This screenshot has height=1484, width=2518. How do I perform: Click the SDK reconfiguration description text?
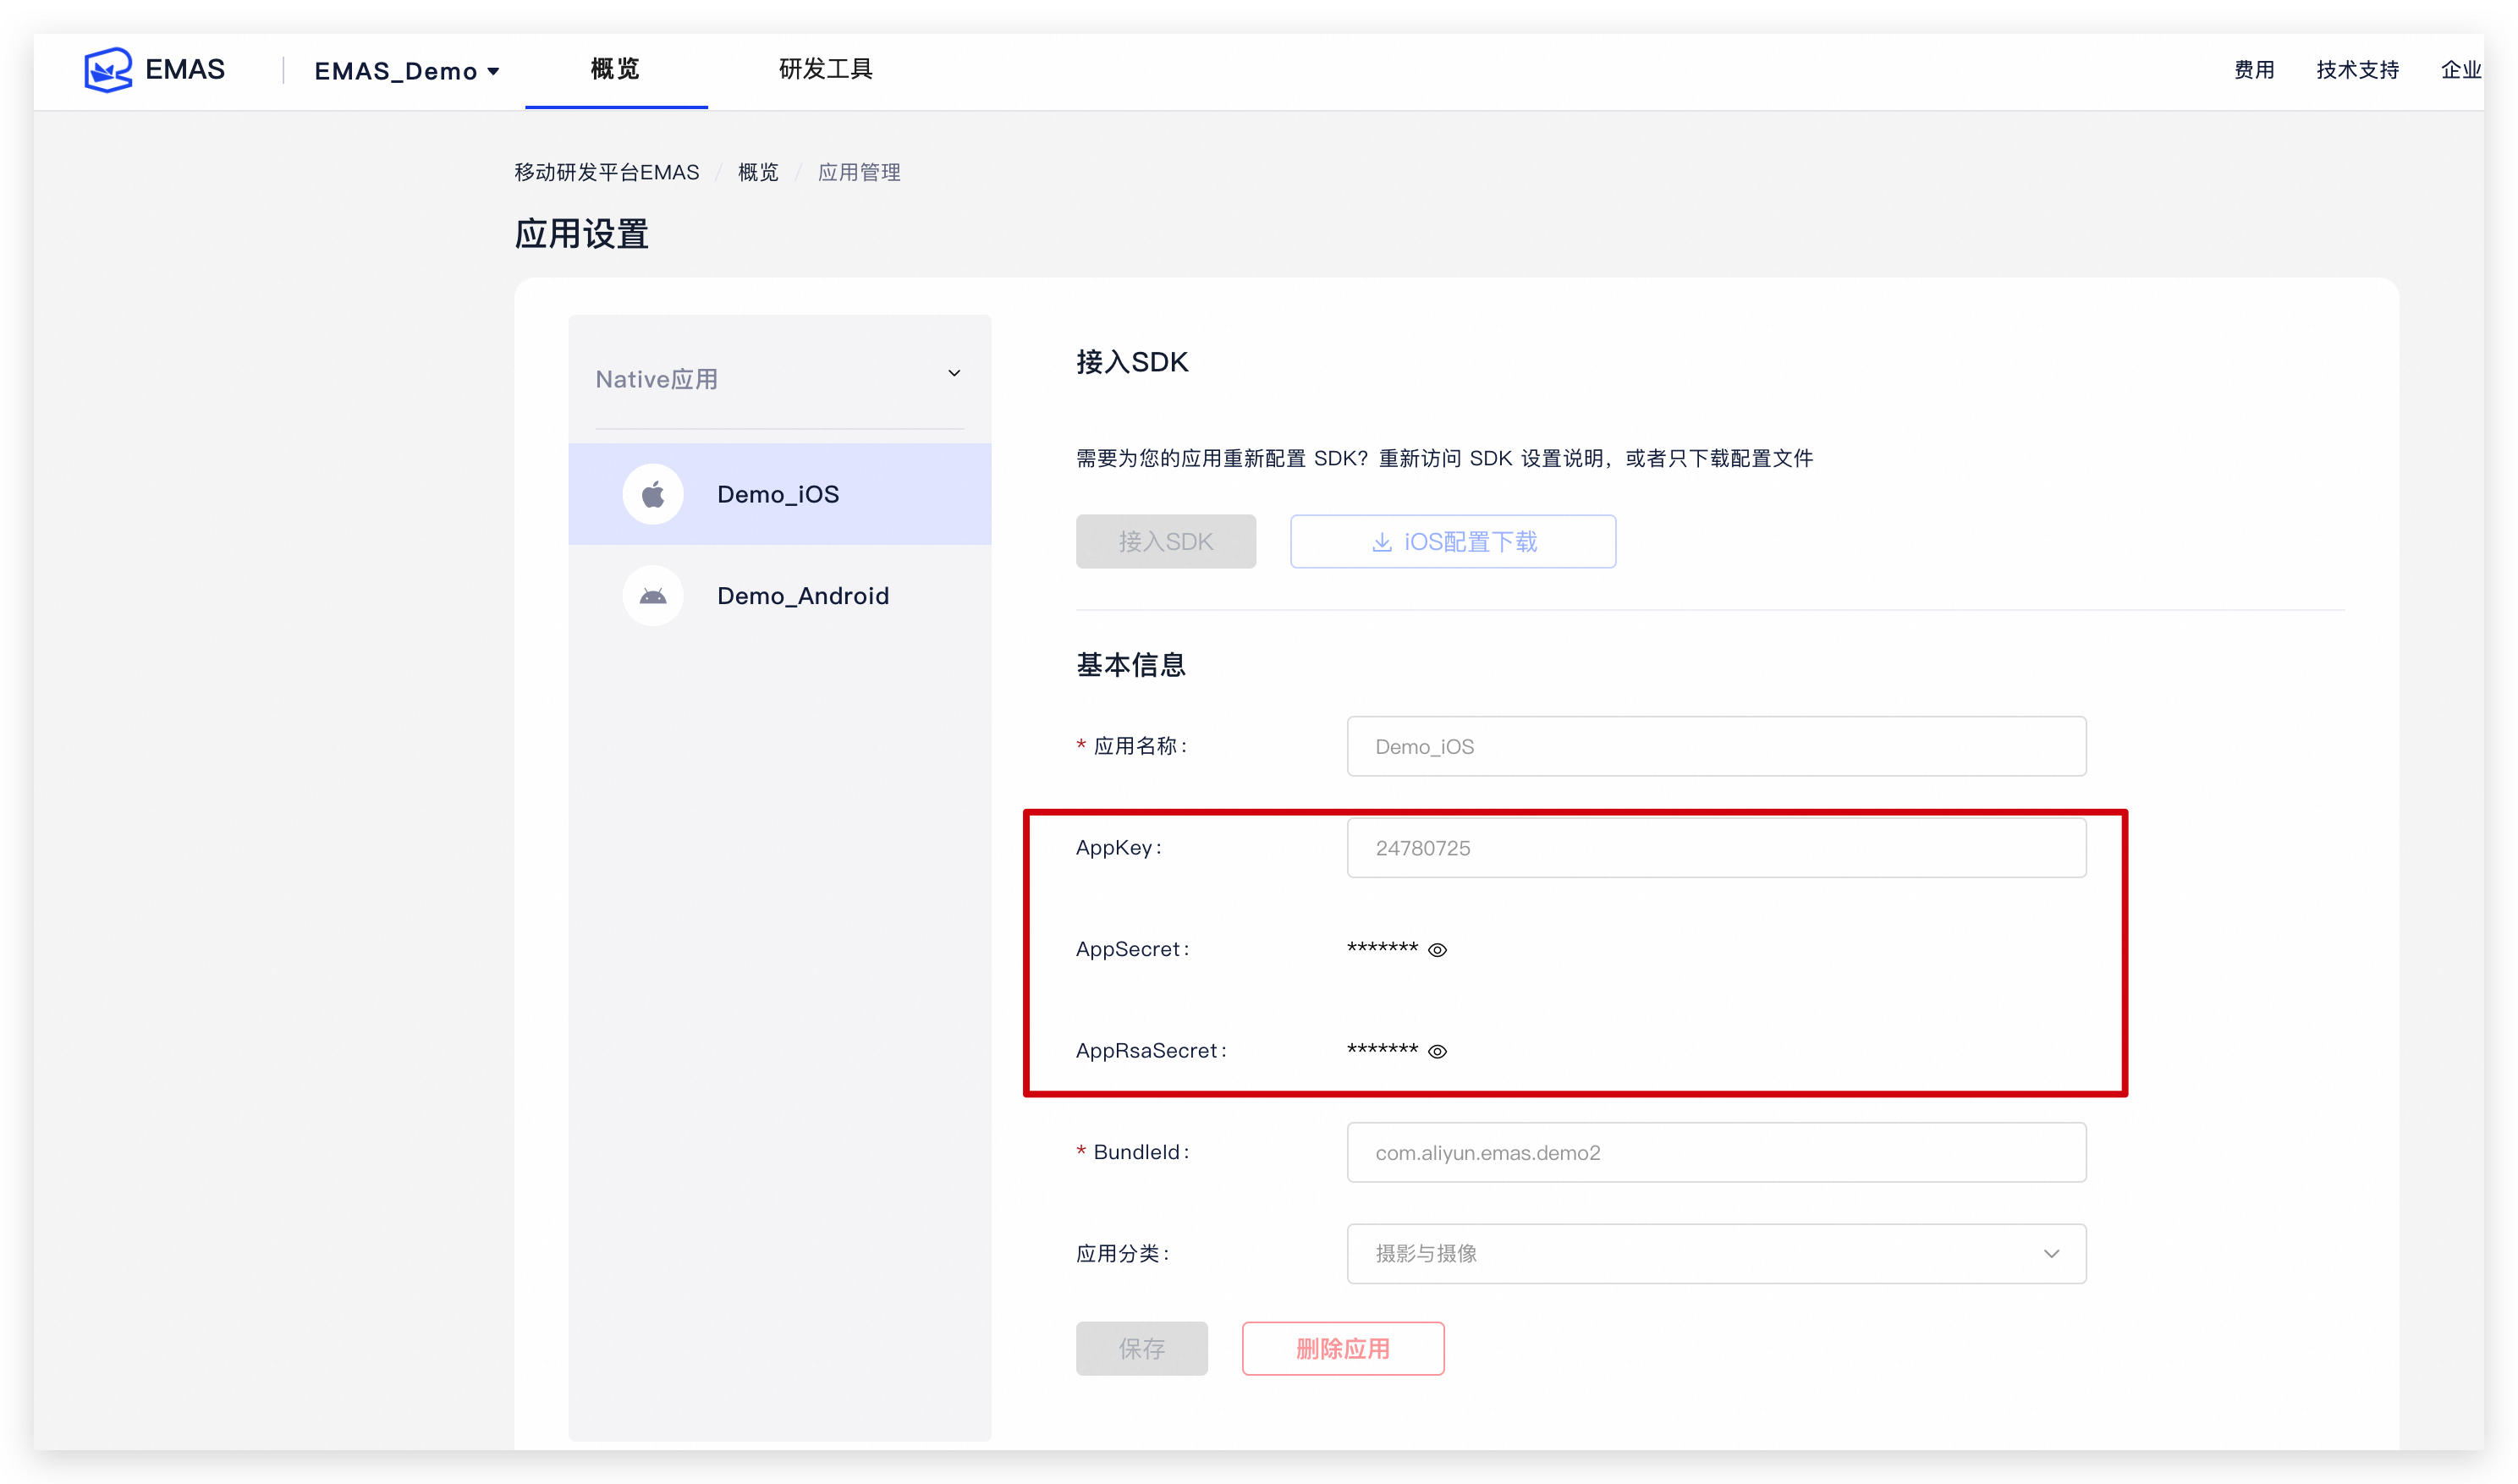pyautogui.click(x=1444, y=458)
